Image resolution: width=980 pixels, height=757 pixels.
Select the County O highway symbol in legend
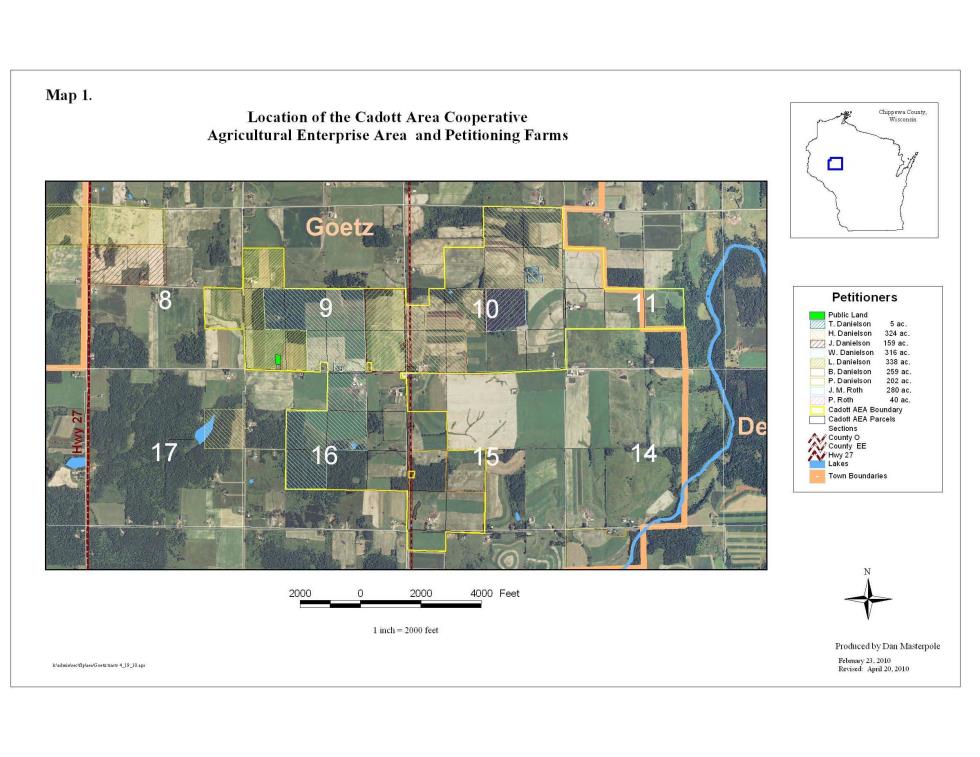tap(816, 438)
